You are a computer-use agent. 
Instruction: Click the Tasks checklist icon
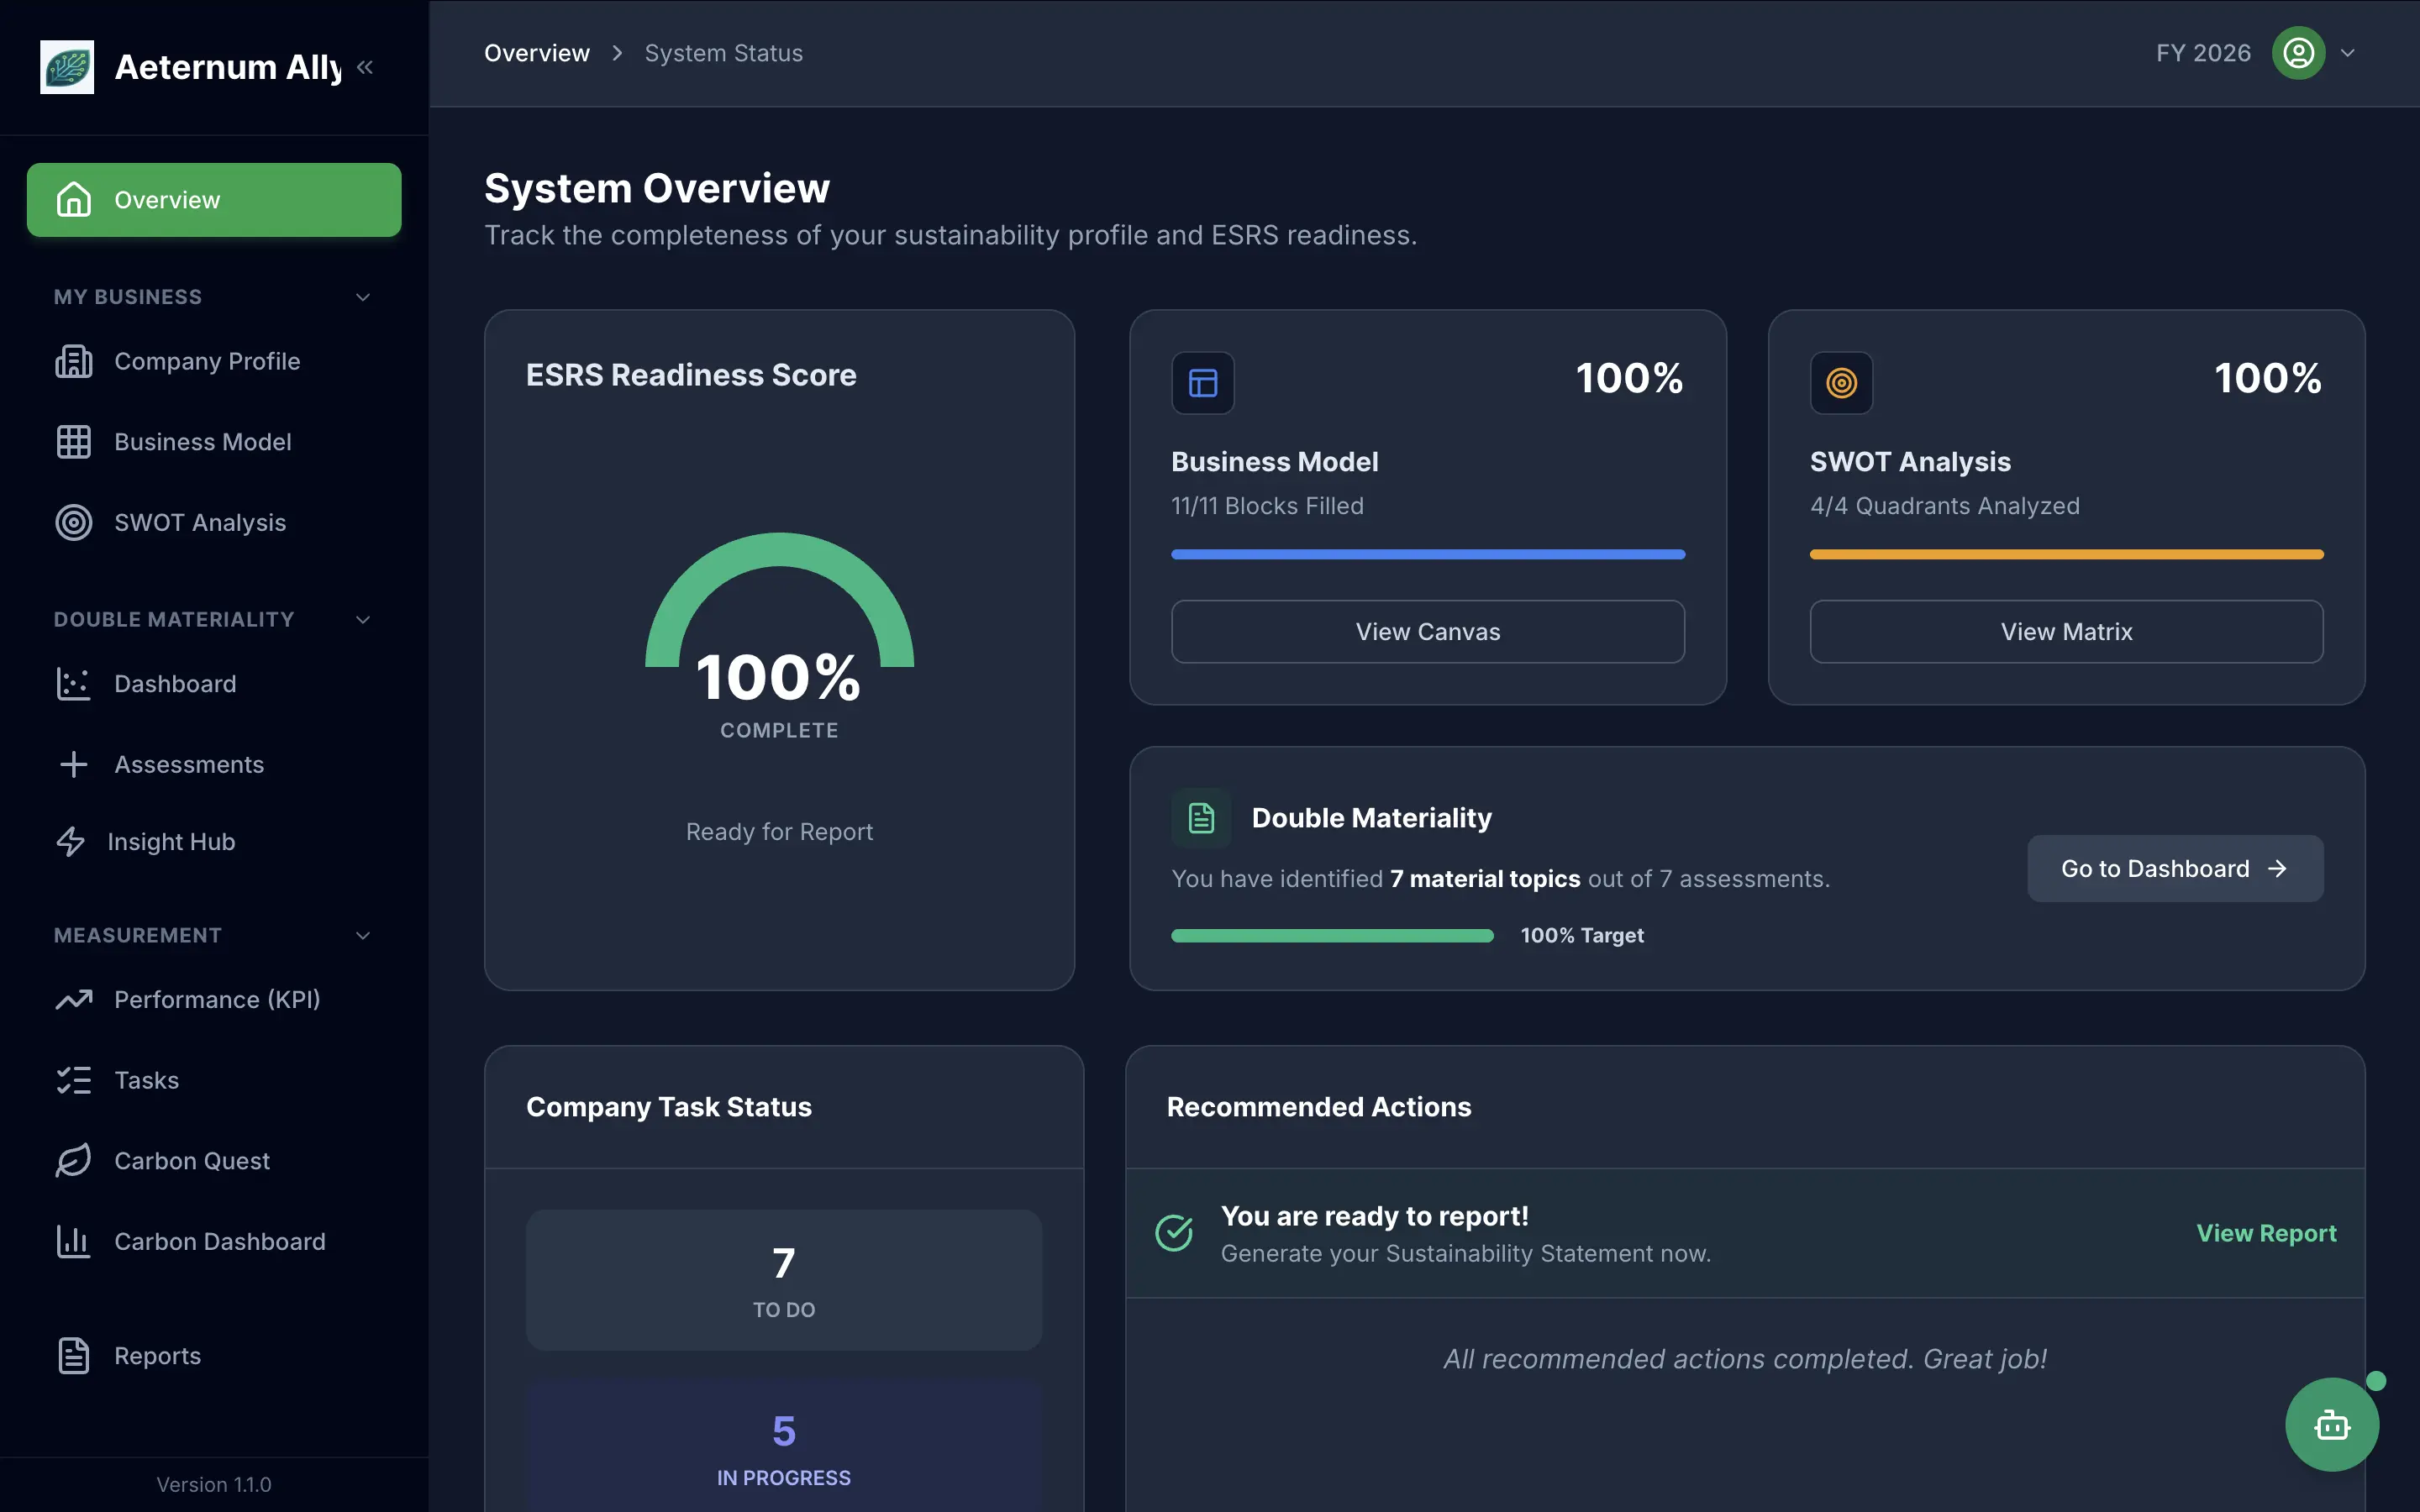74,1080
